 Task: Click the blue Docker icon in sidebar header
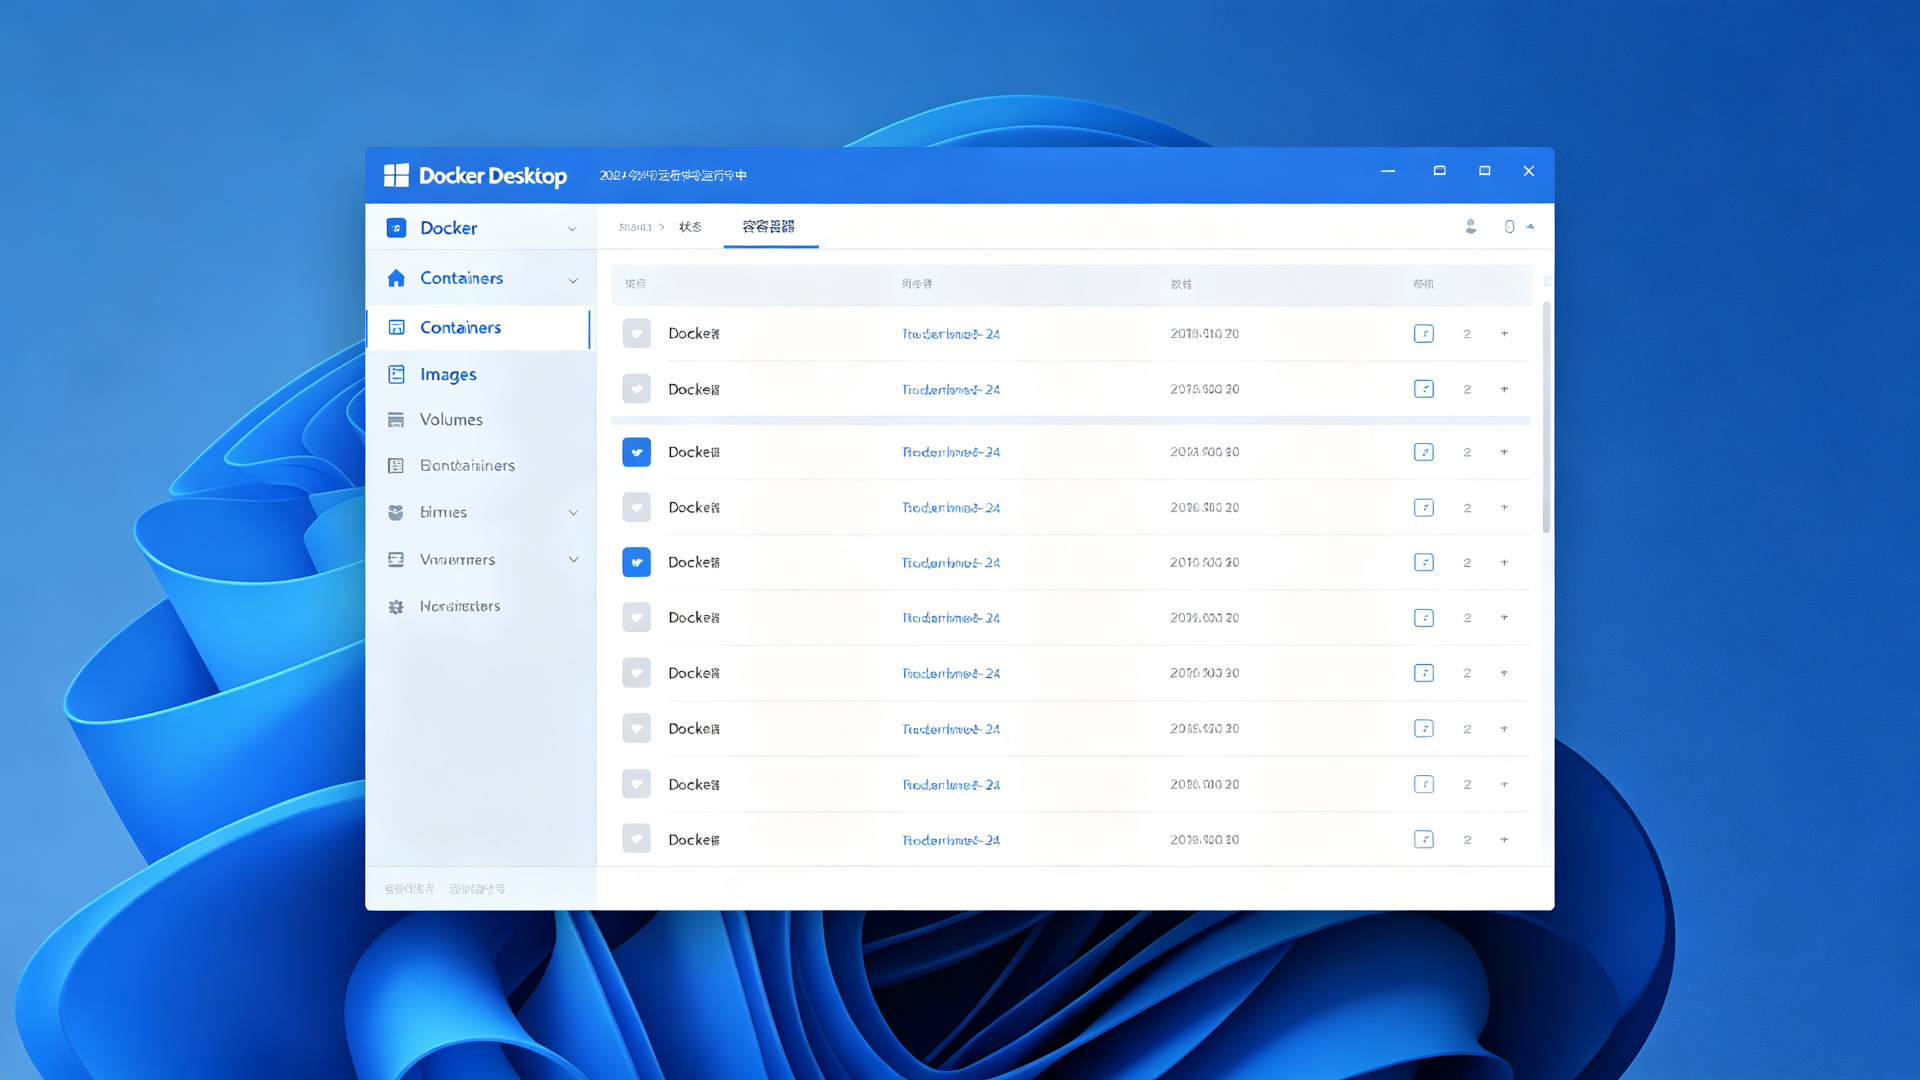click(396, 228)
